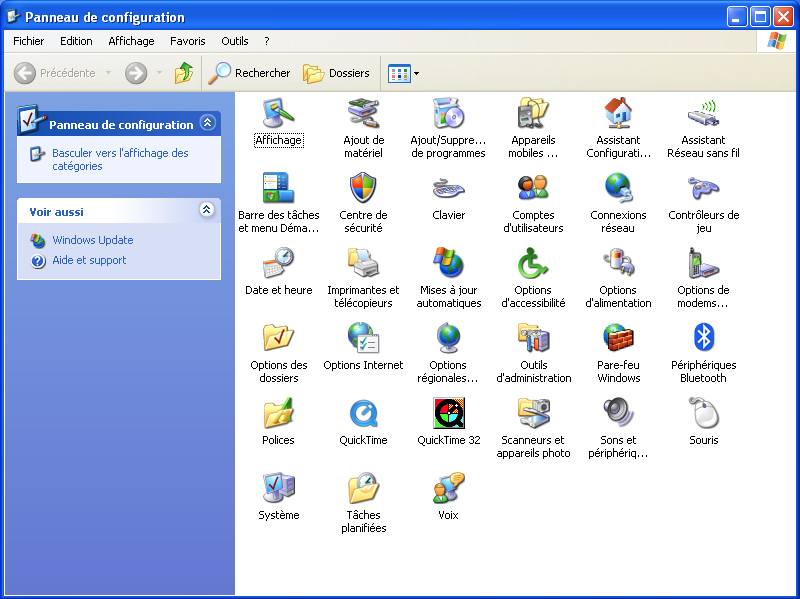800x599 pixels.
Task: Open the Aide et support link
Action: [89, 260]
